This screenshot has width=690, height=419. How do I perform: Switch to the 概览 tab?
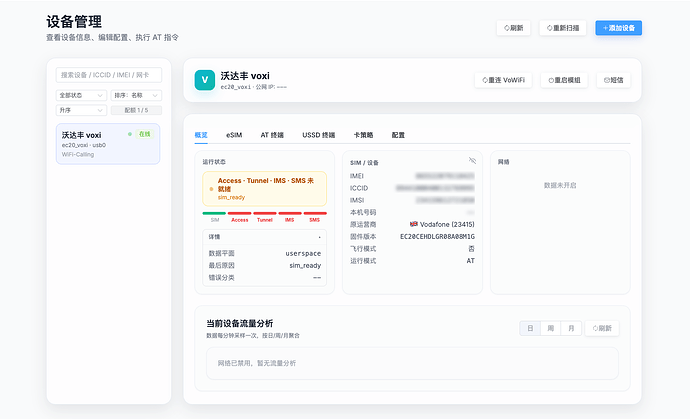point(201,135)
